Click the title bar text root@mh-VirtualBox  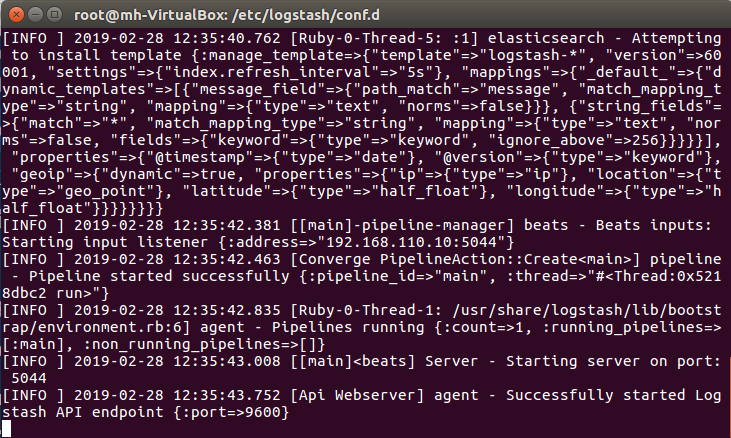[150, 15]
